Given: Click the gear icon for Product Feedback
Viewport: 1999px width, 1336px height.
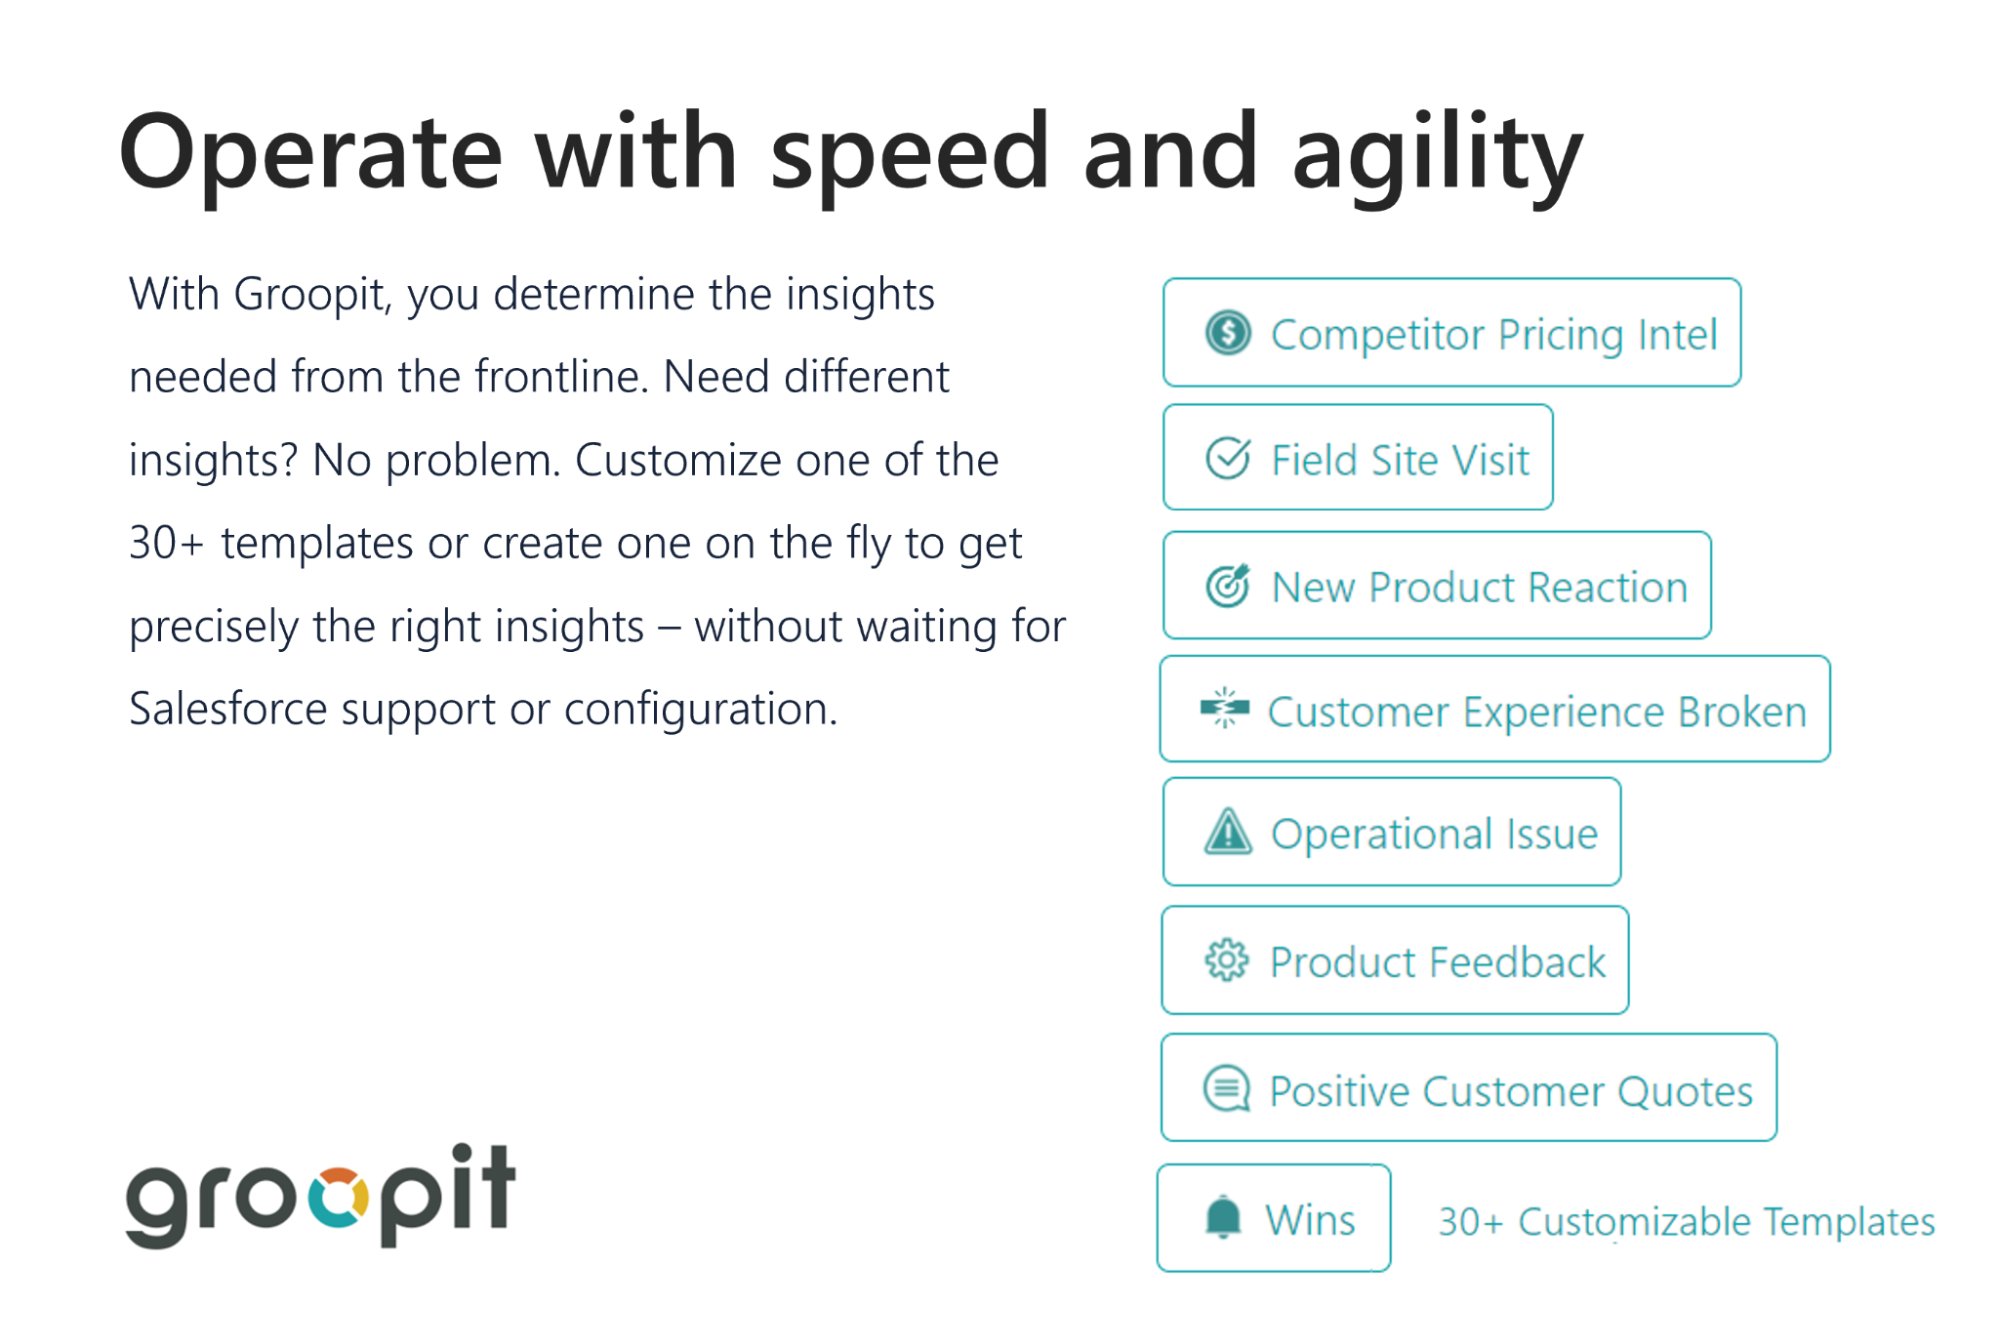Looking at the screenshot, I should click(x=1226, y=961).
